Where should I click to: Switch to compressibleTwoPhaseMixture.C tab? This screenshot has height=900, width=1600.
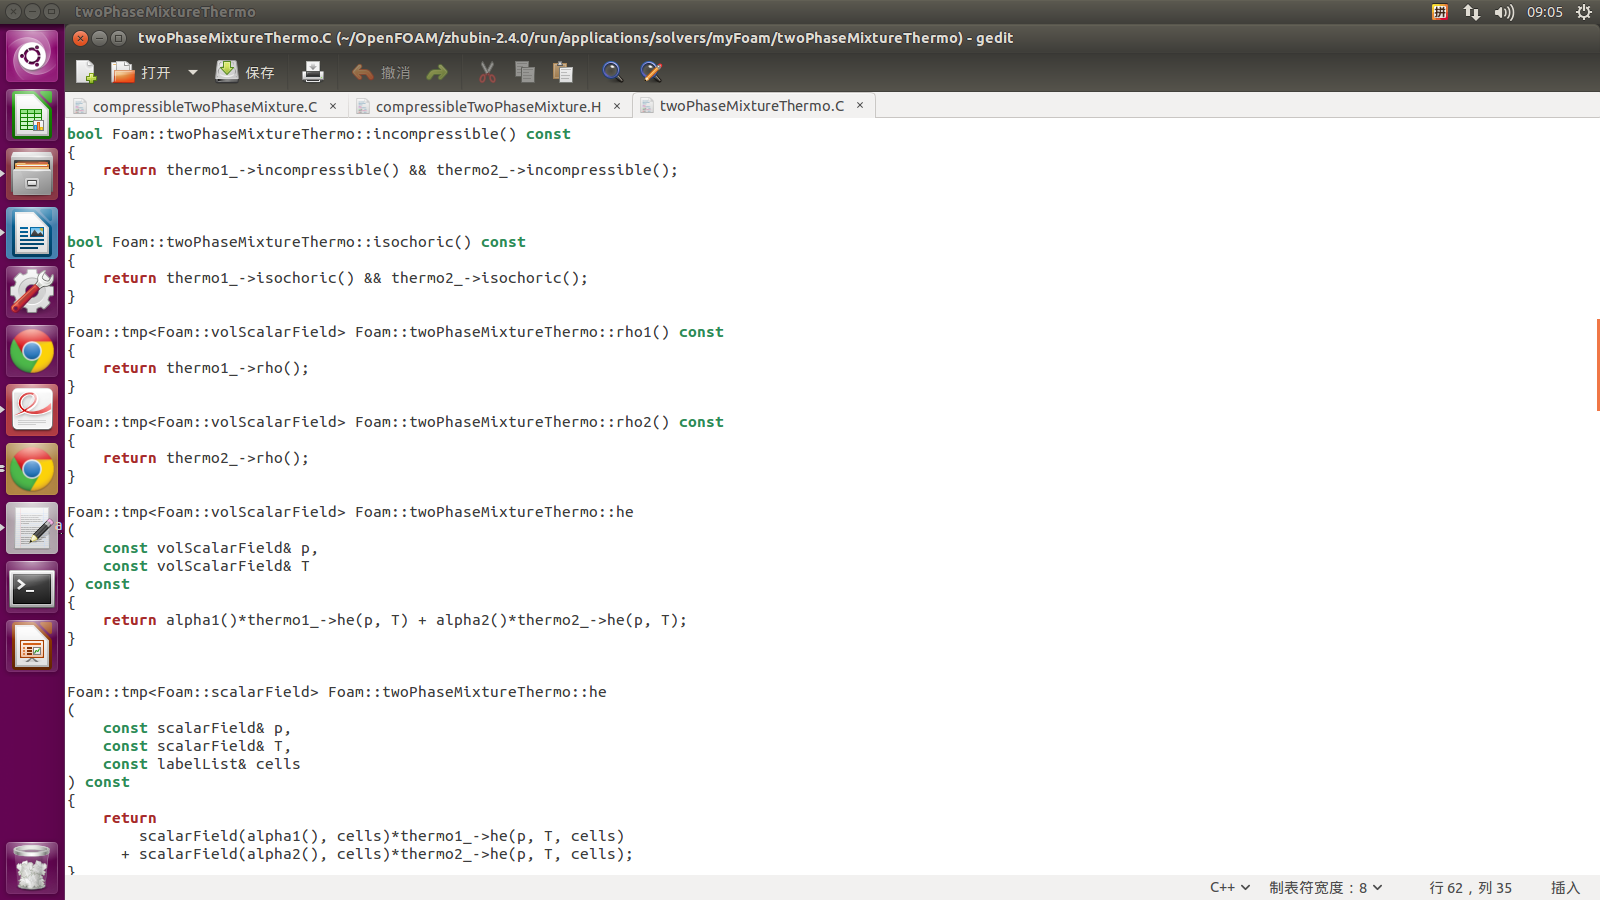click(204, 106)
